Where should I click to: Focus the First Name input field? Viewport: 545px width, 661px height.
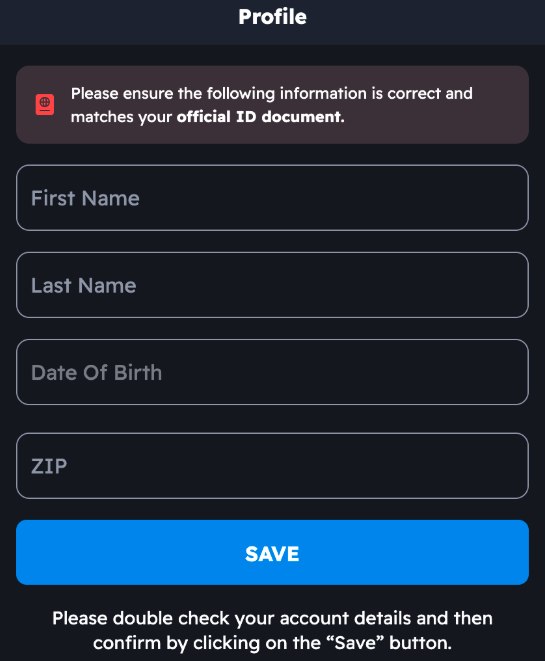click(x=272, y=198)
